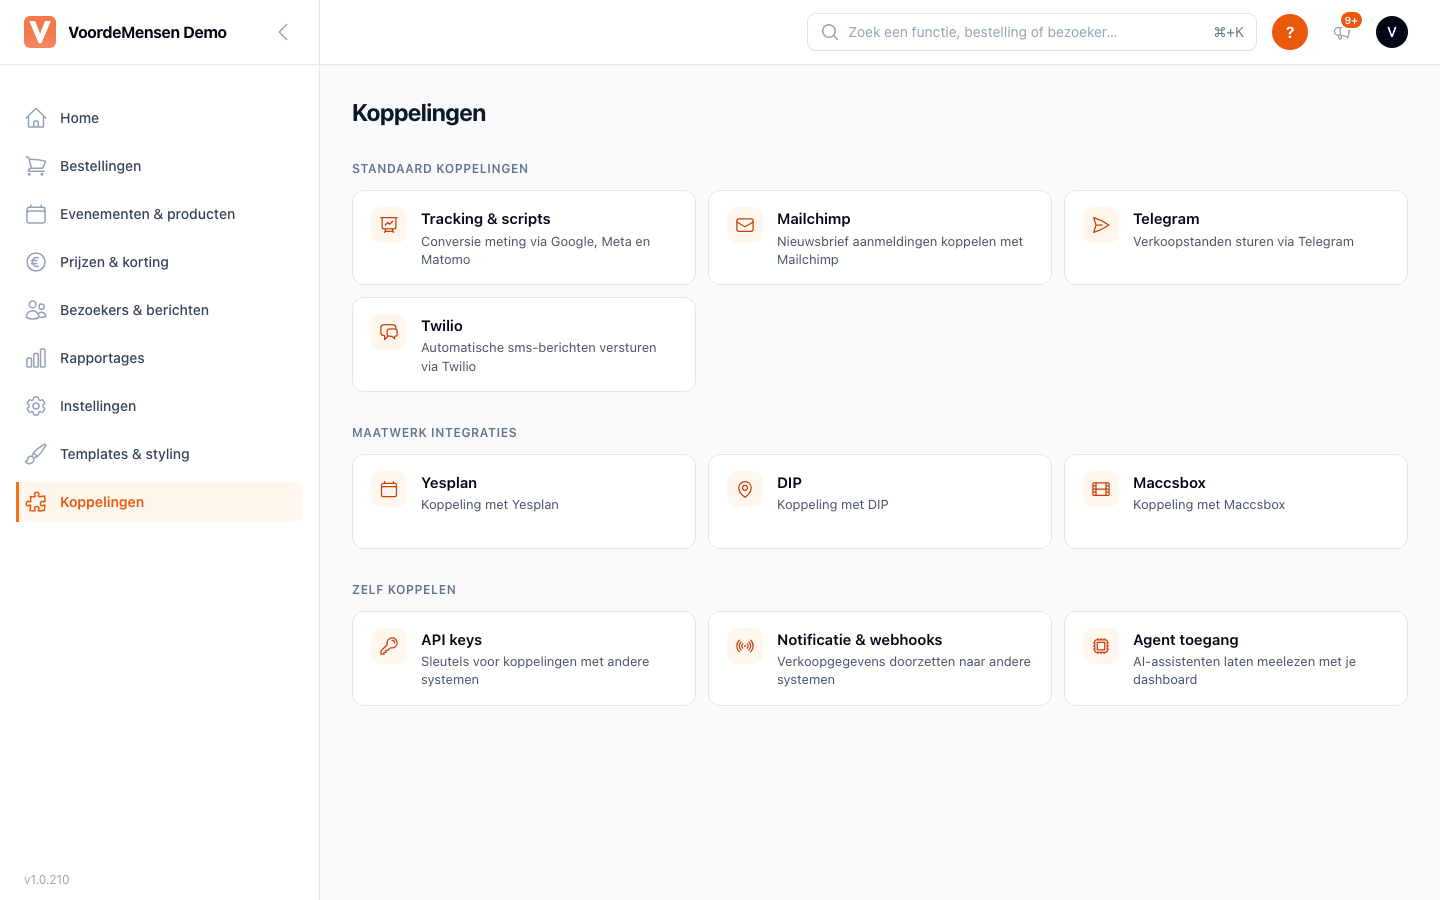The image size is (1440, 900).
Task: Click the Agent toegang chip icon
Action: click(1101, 646)
